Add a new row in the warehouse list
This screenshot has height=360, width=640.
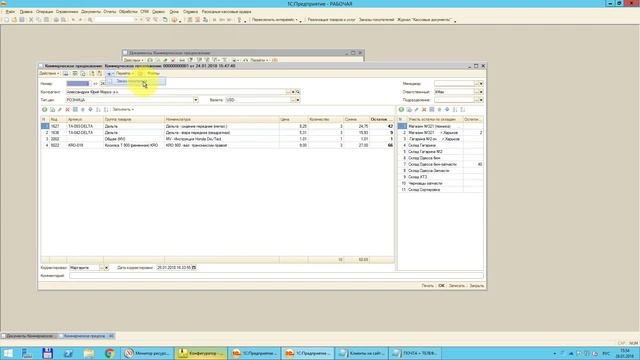click(x=401, y=109)
